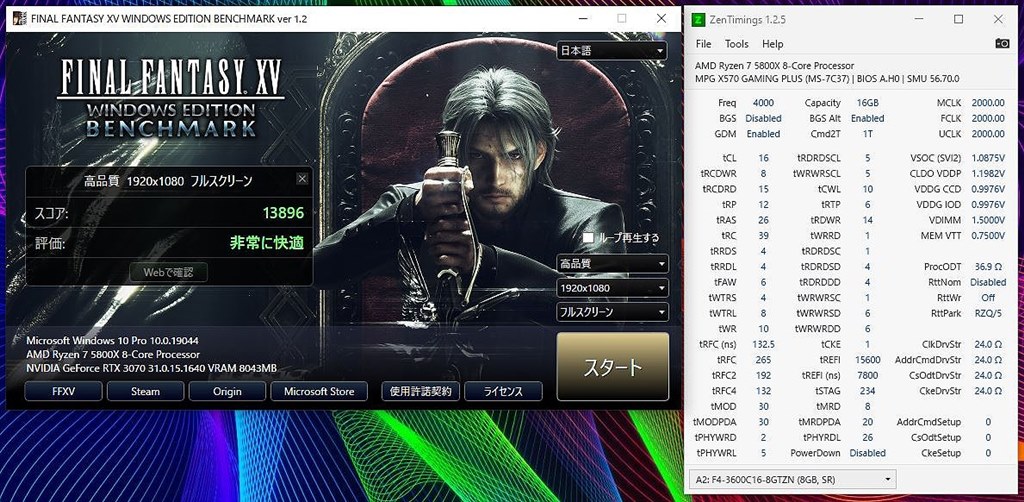Click the BGS value Disabled

(x=763, y=118)
